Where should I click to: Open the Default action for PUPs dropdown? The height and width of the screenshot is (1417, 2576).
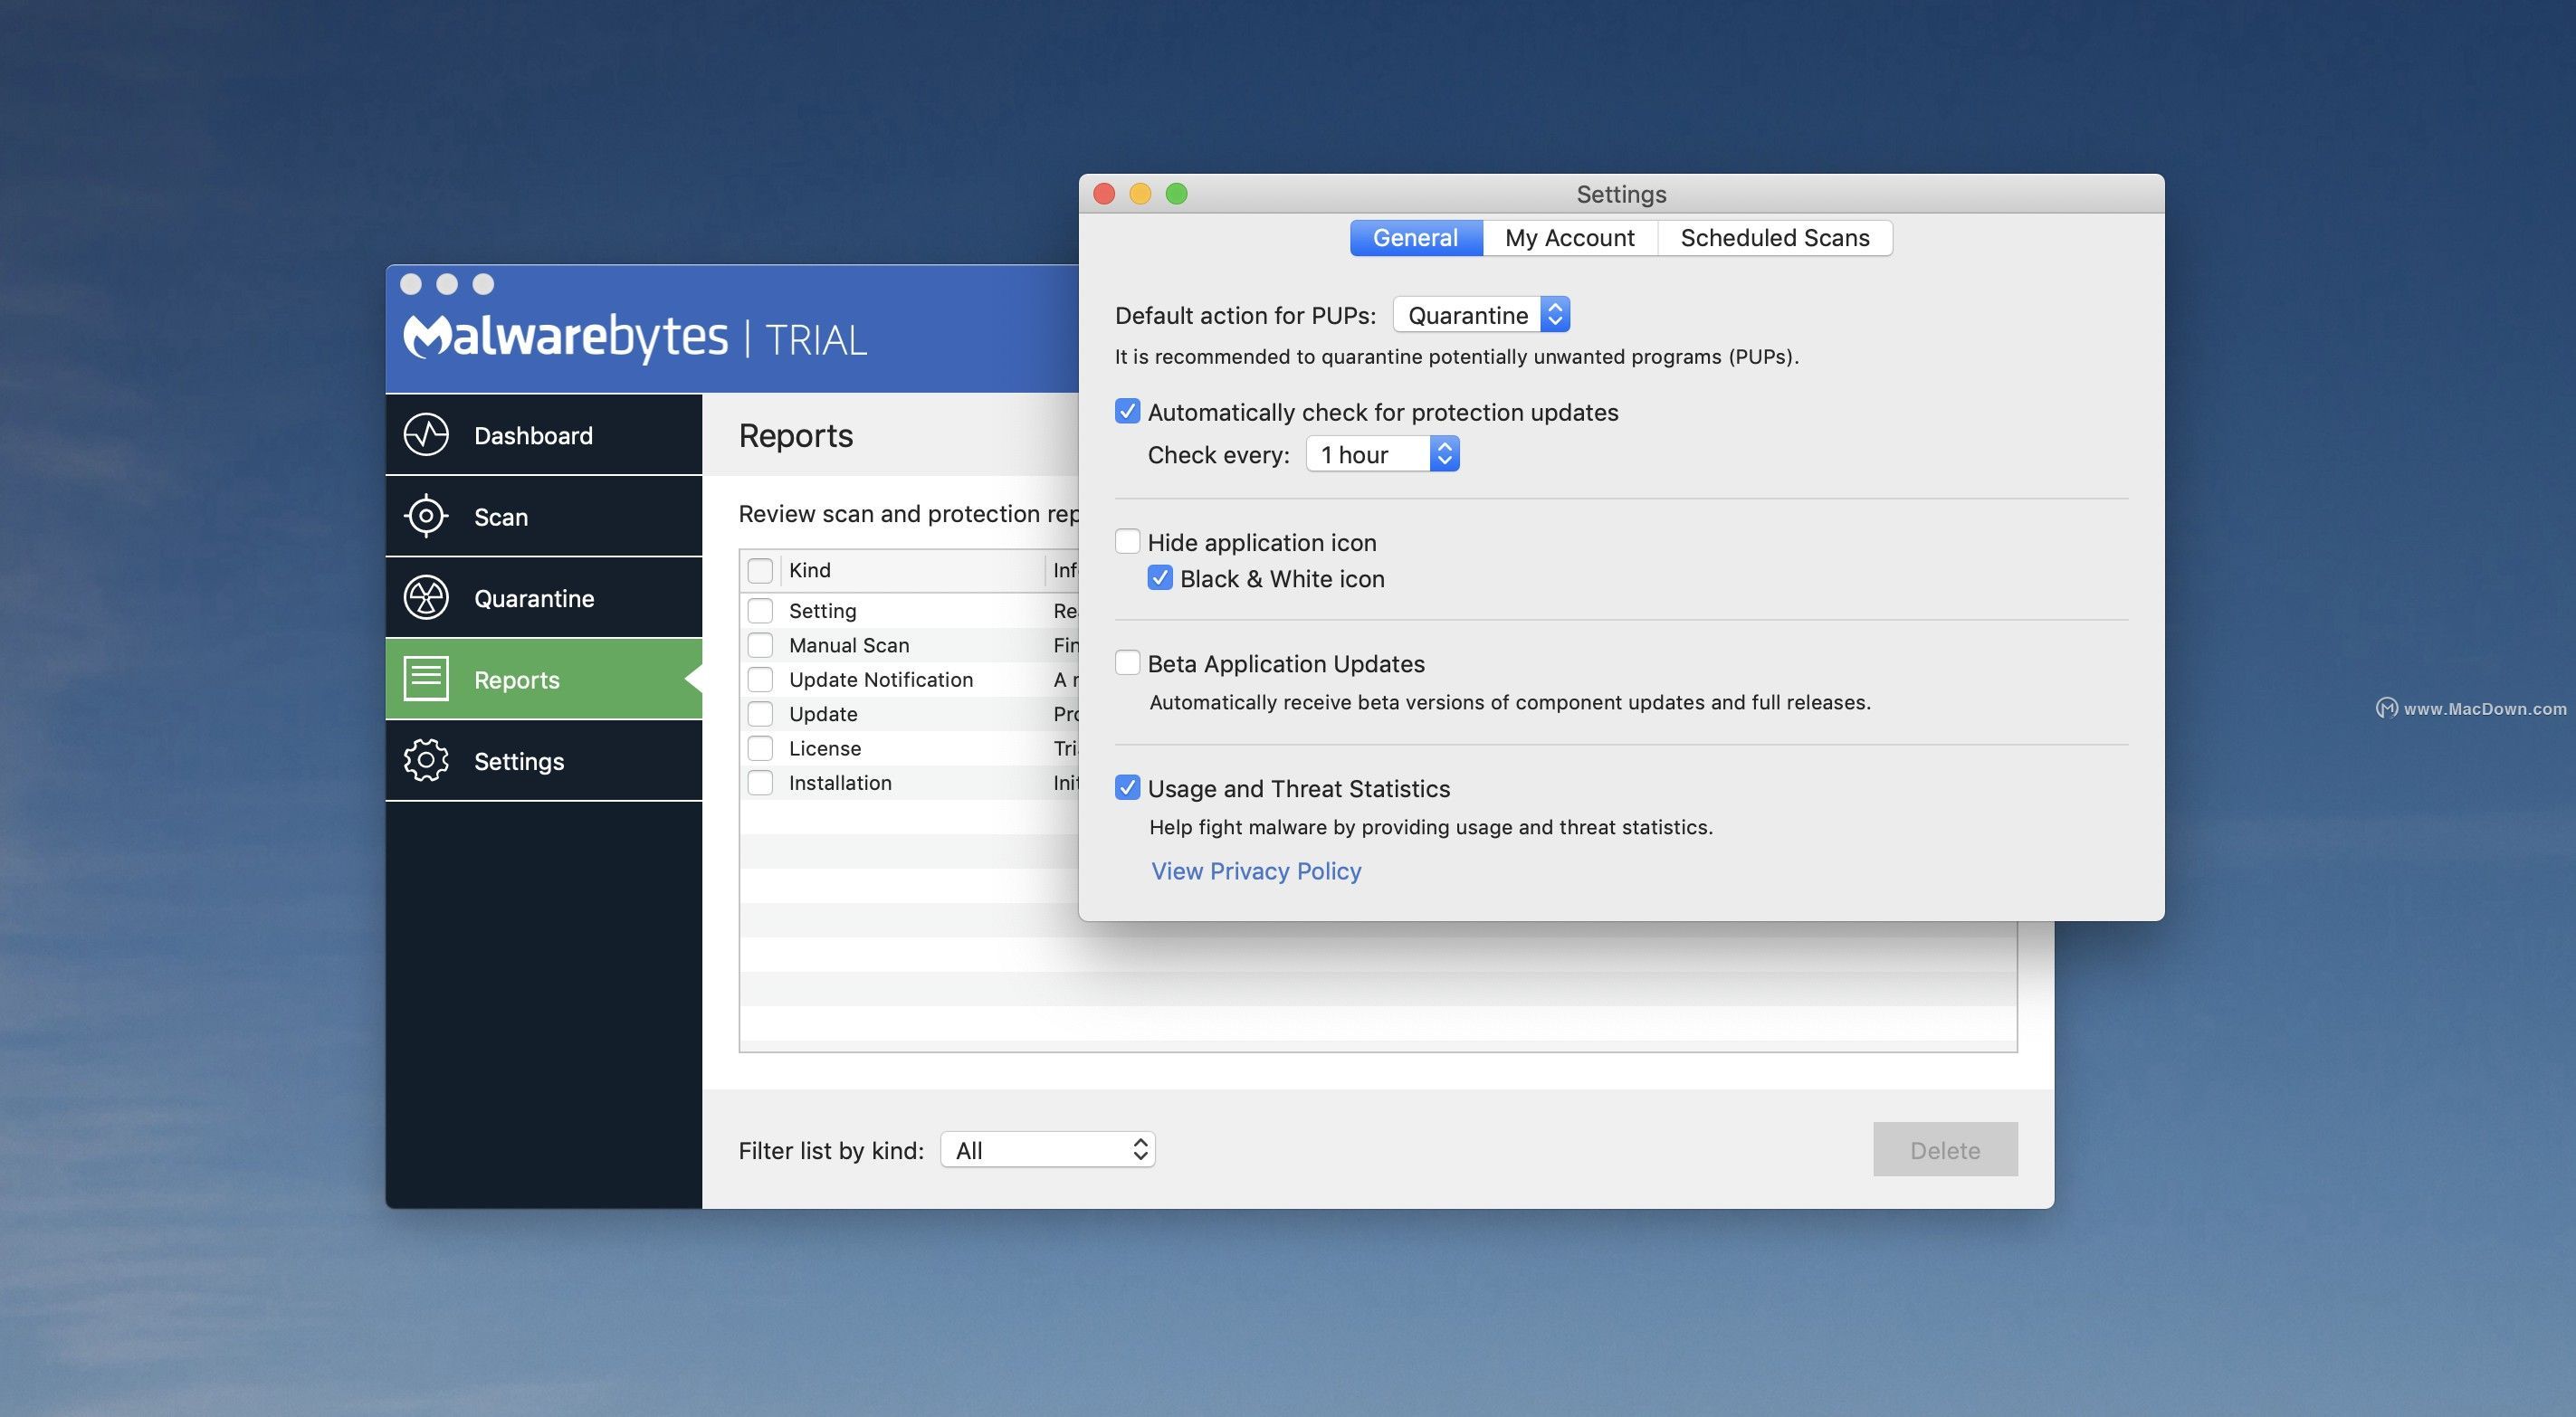tap(1482, 315)
